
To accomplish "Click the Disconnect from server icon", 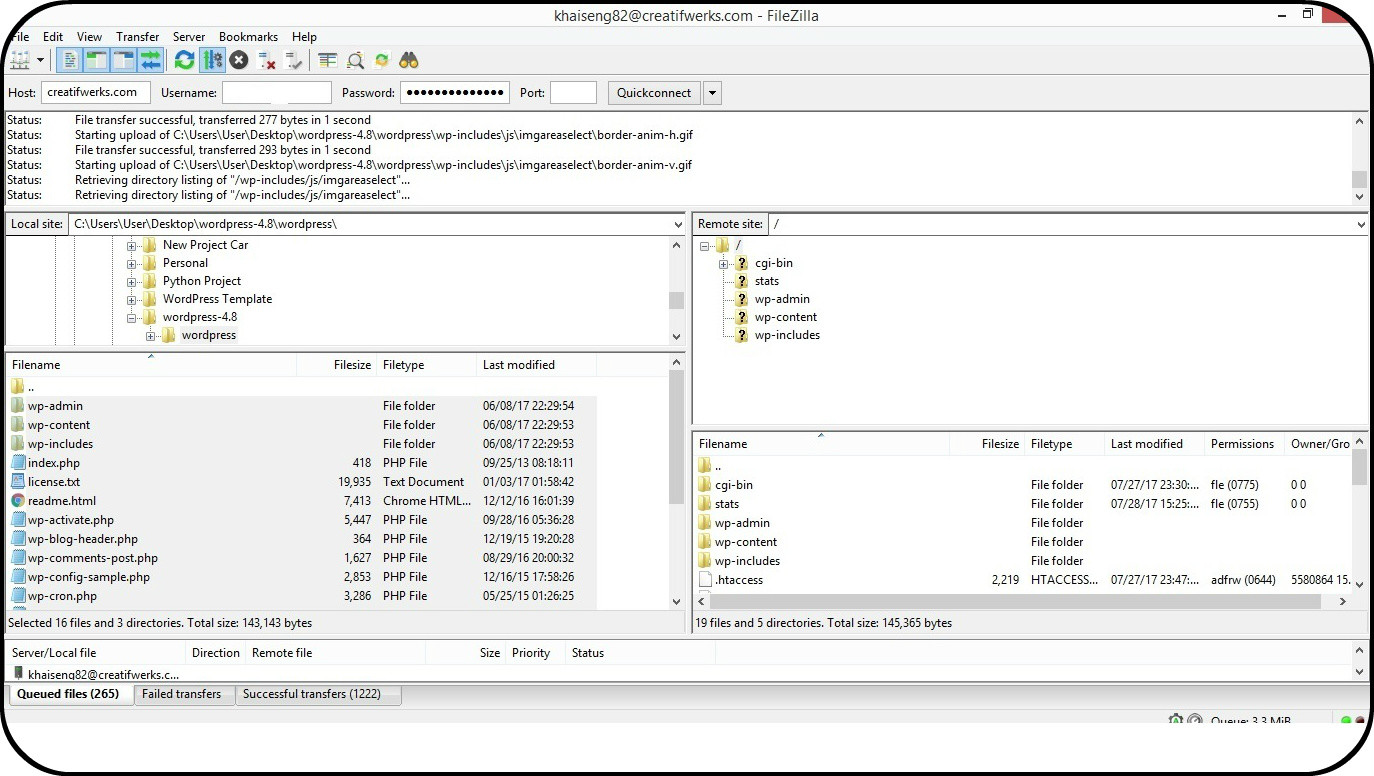I will click(266, 60).
